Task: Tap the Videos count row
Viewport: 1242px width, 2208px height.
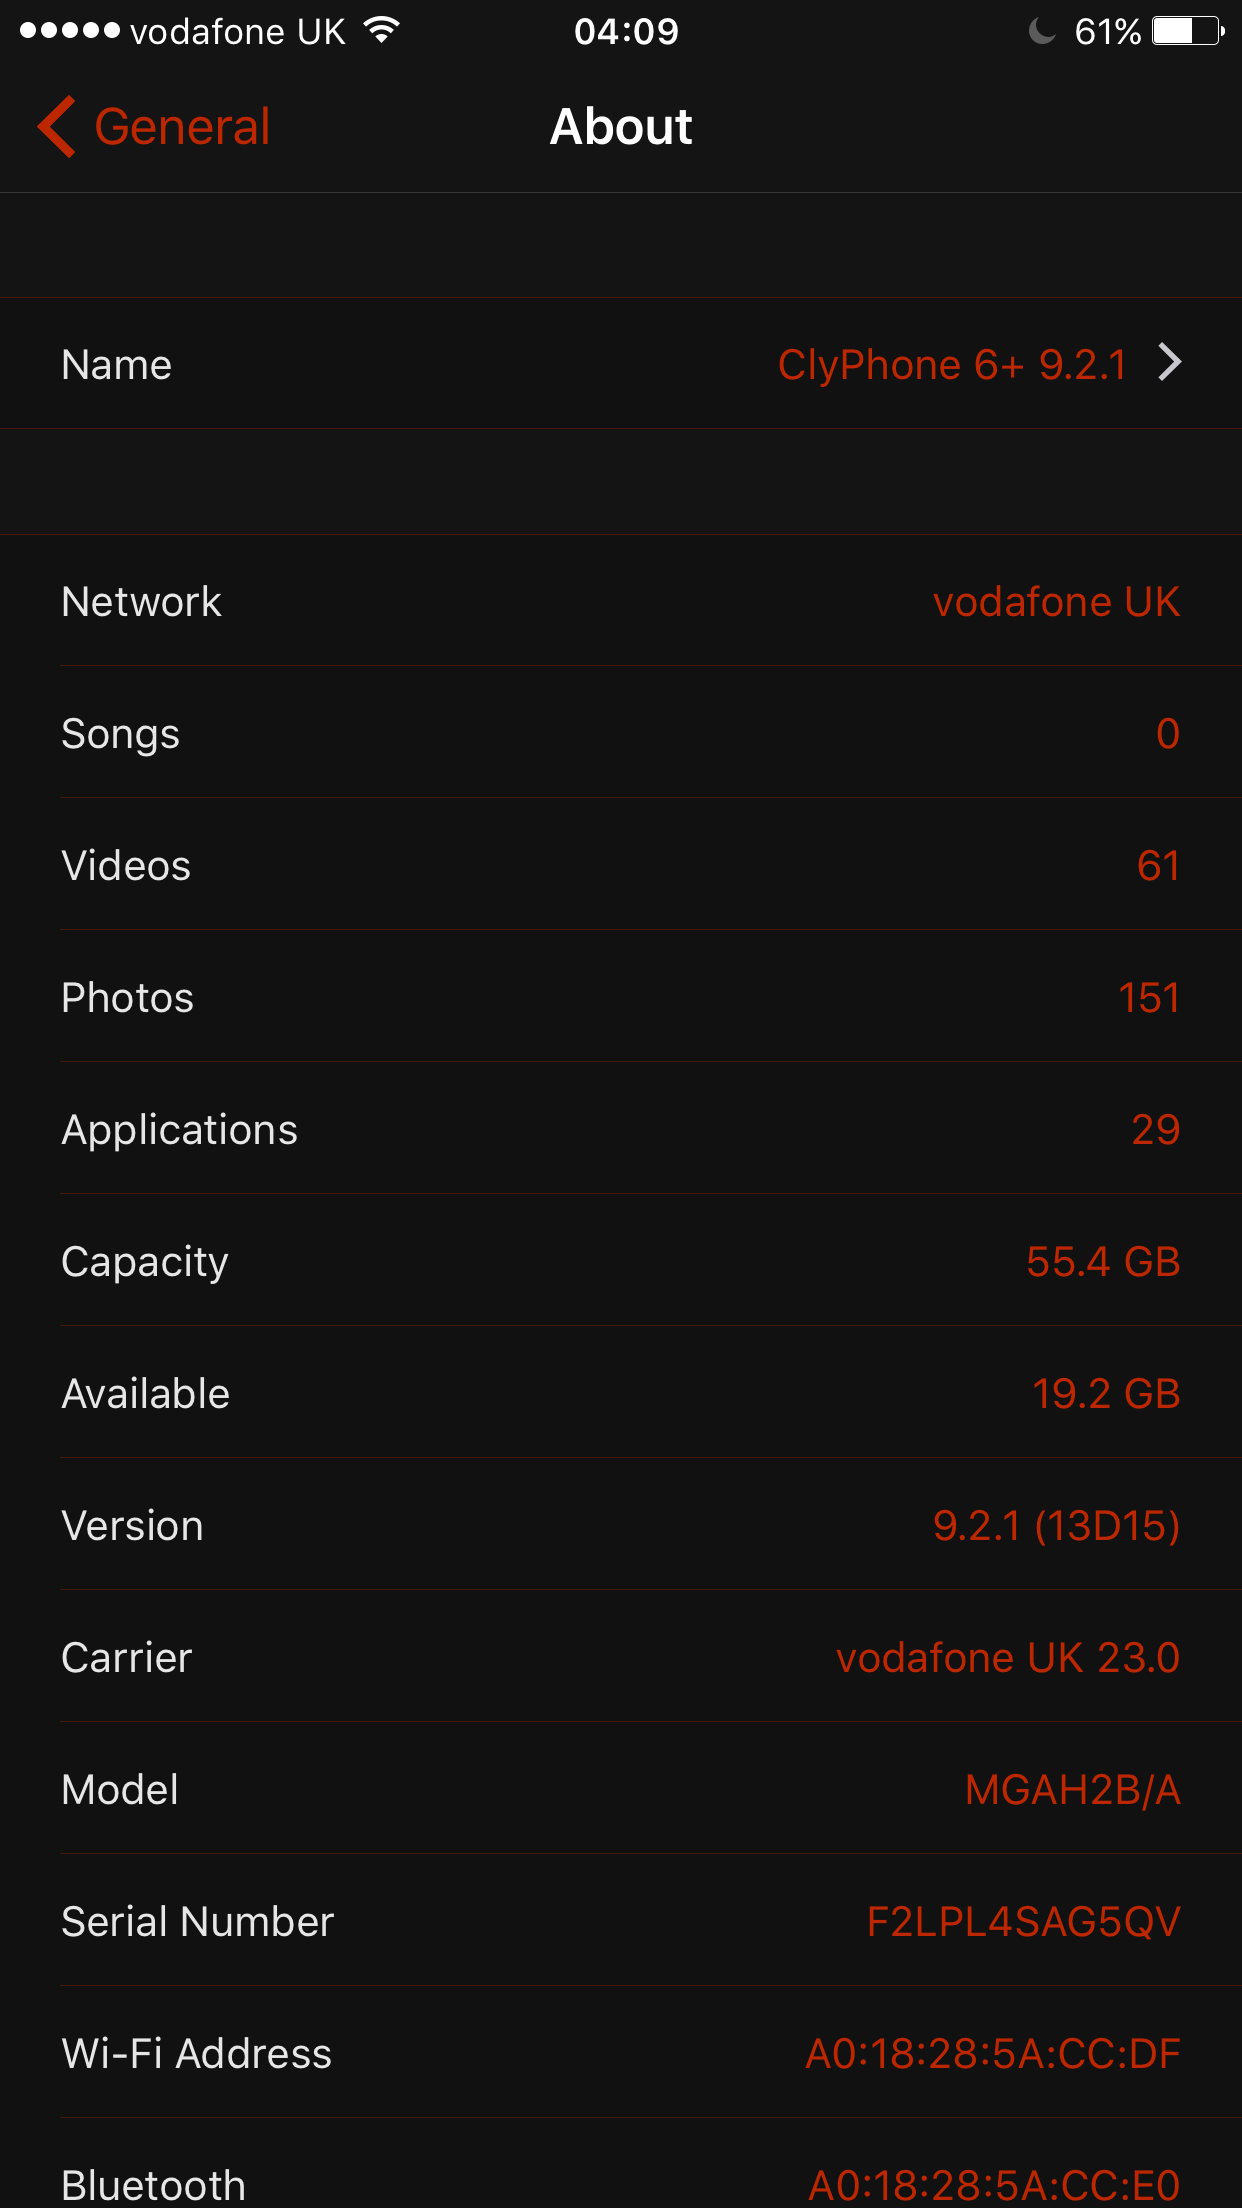Action: pos(620,866)
